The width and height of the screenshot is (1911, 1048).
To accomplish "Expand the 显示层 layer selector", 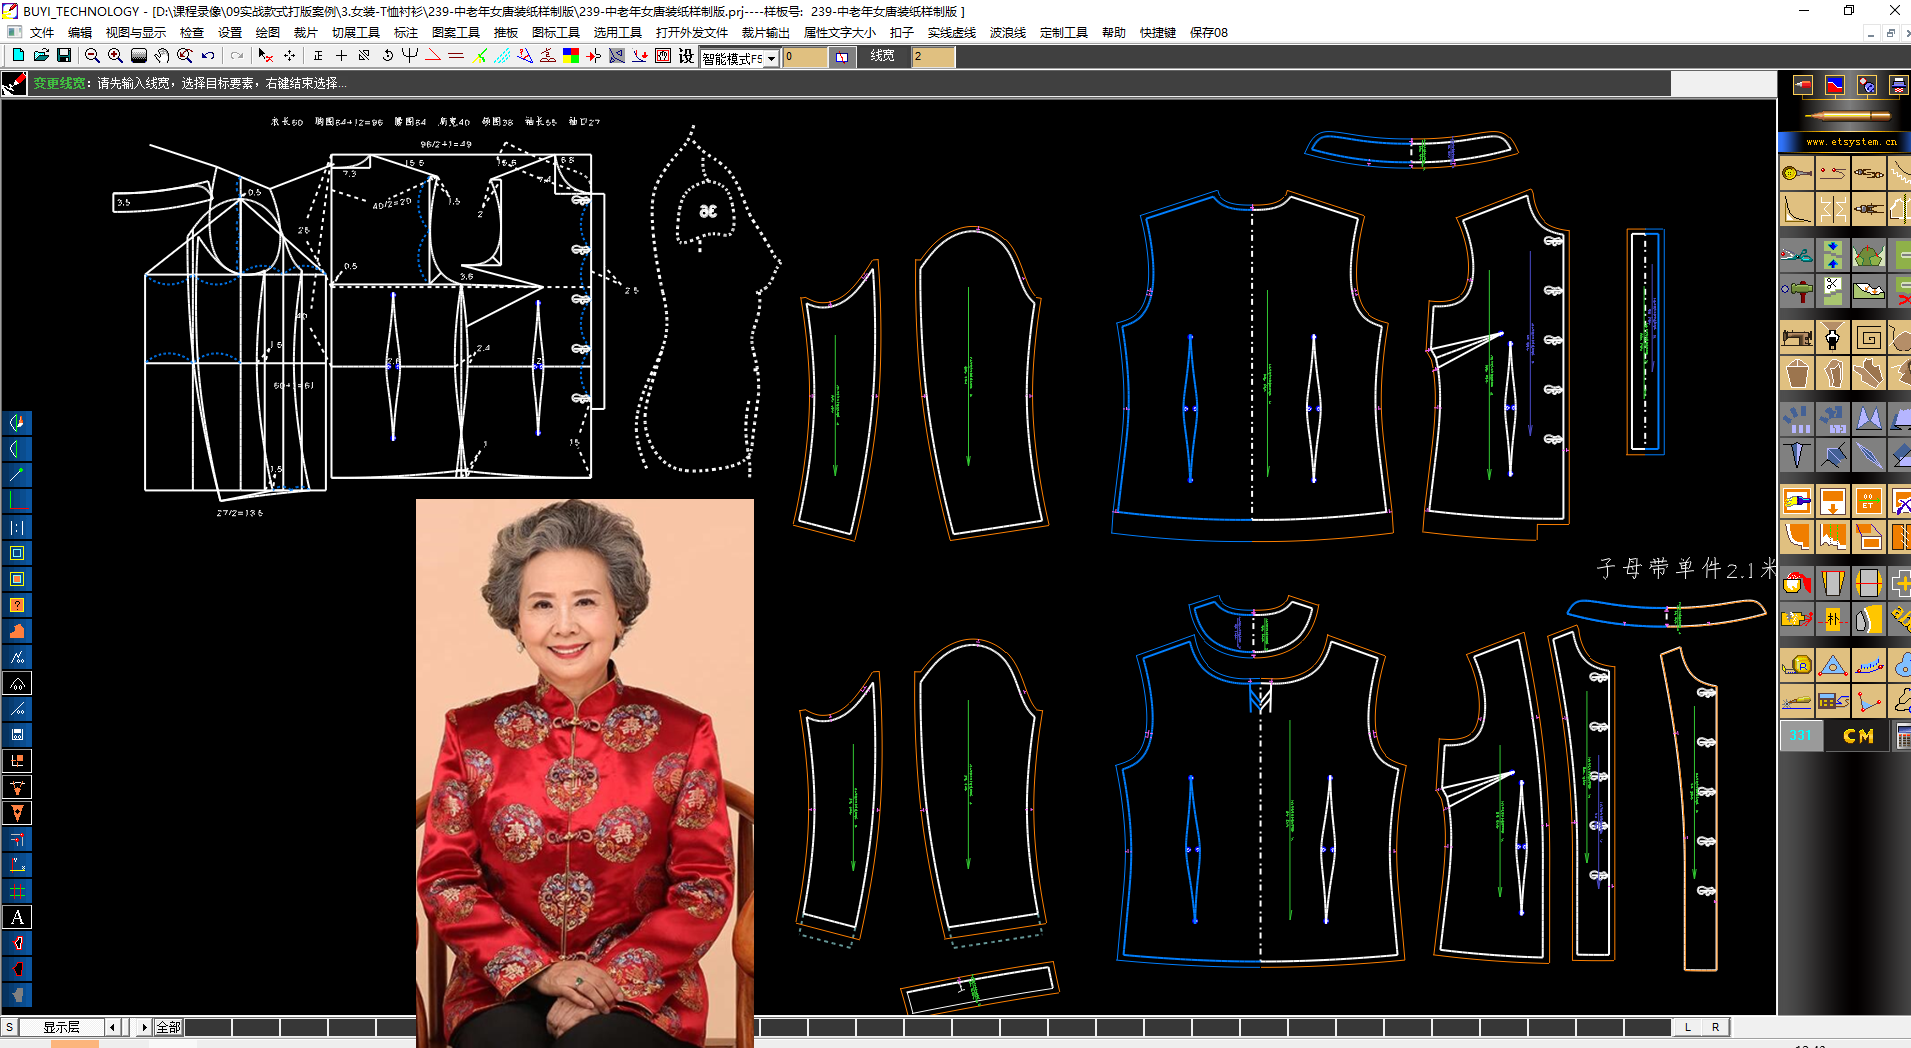I will point(61,1027).
